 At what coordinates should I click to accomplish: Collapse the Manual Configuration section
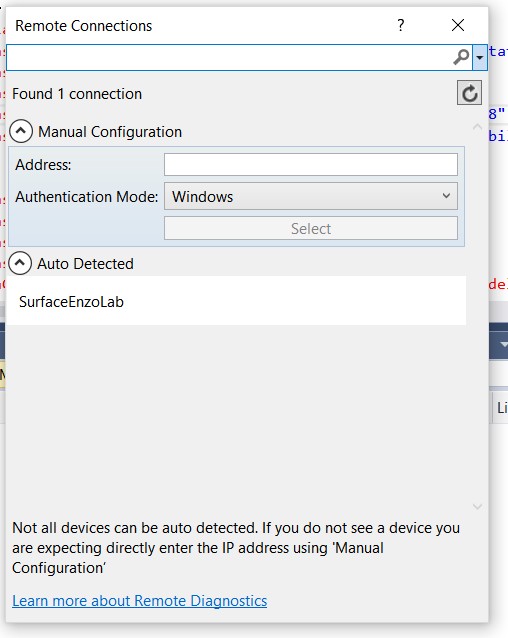(21, 131)
